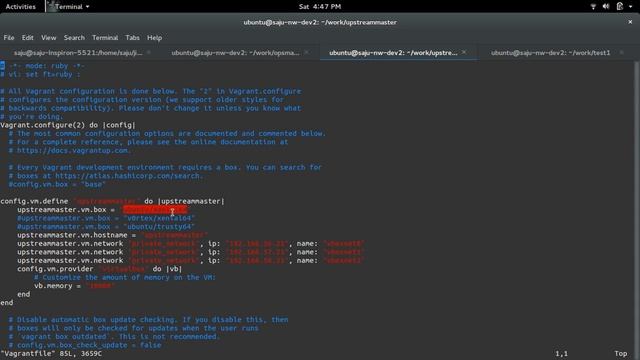Screen dimensions: 640x360
Task: Click the 'Vagrant.configure(2) do |config|' line
Action: click(x=68, y=125)
